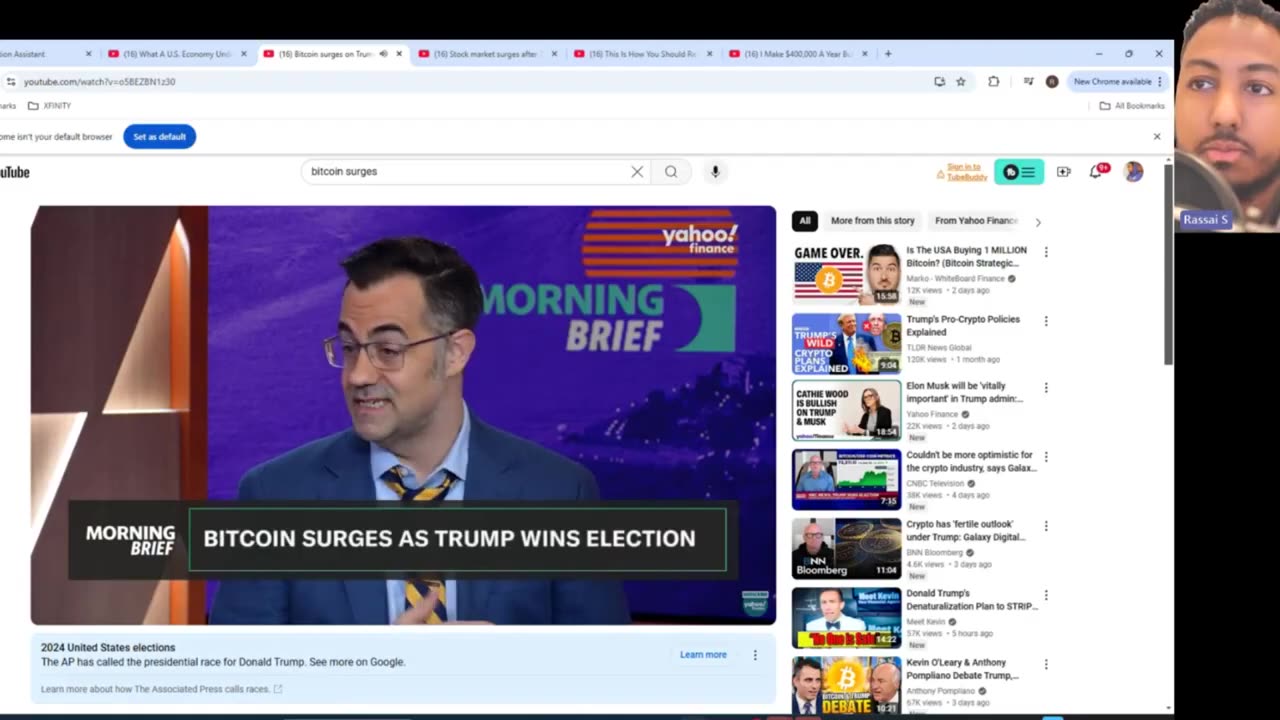Open New Chrome available menu
This screenshot has width=1280, height=720.
pos(1118,82)
